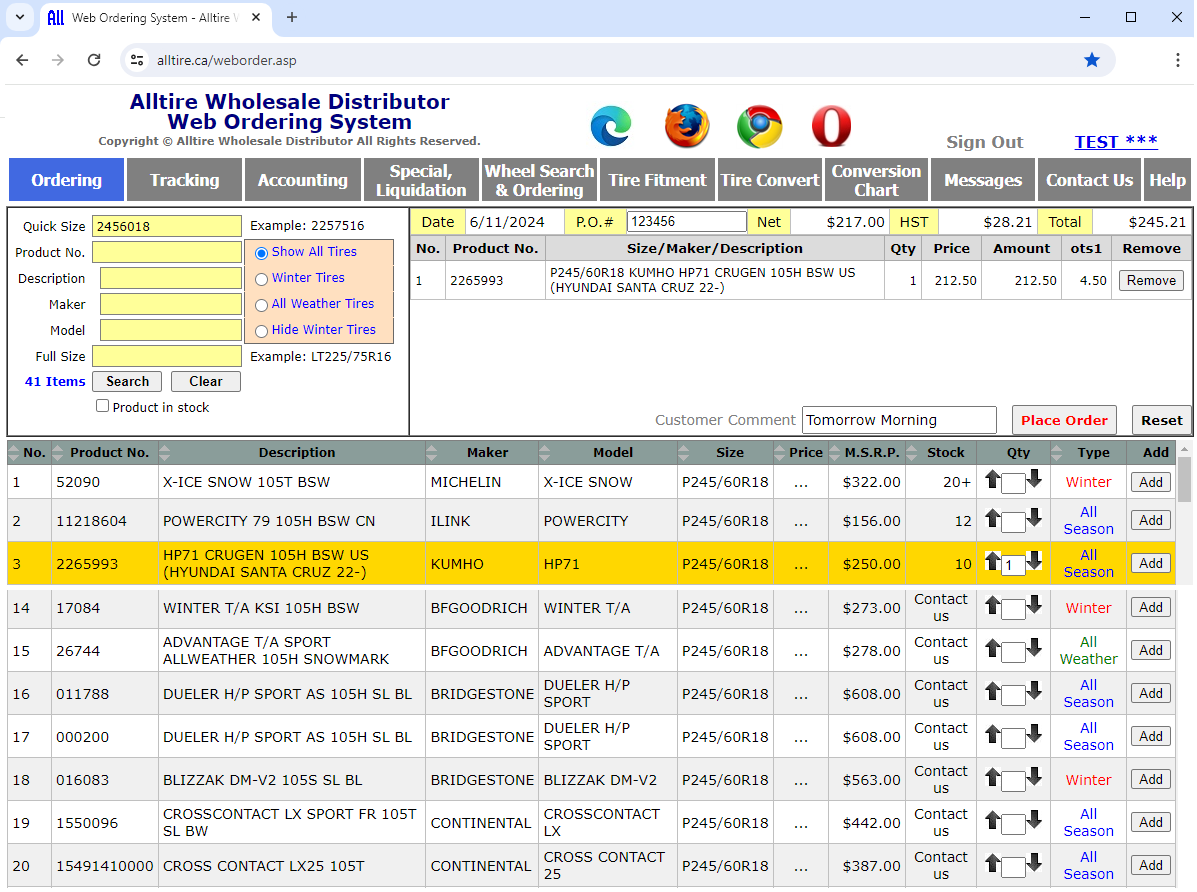The image size is (1197, 892).
Task: Open the Help tab
Action: [x=1167, y=180]
